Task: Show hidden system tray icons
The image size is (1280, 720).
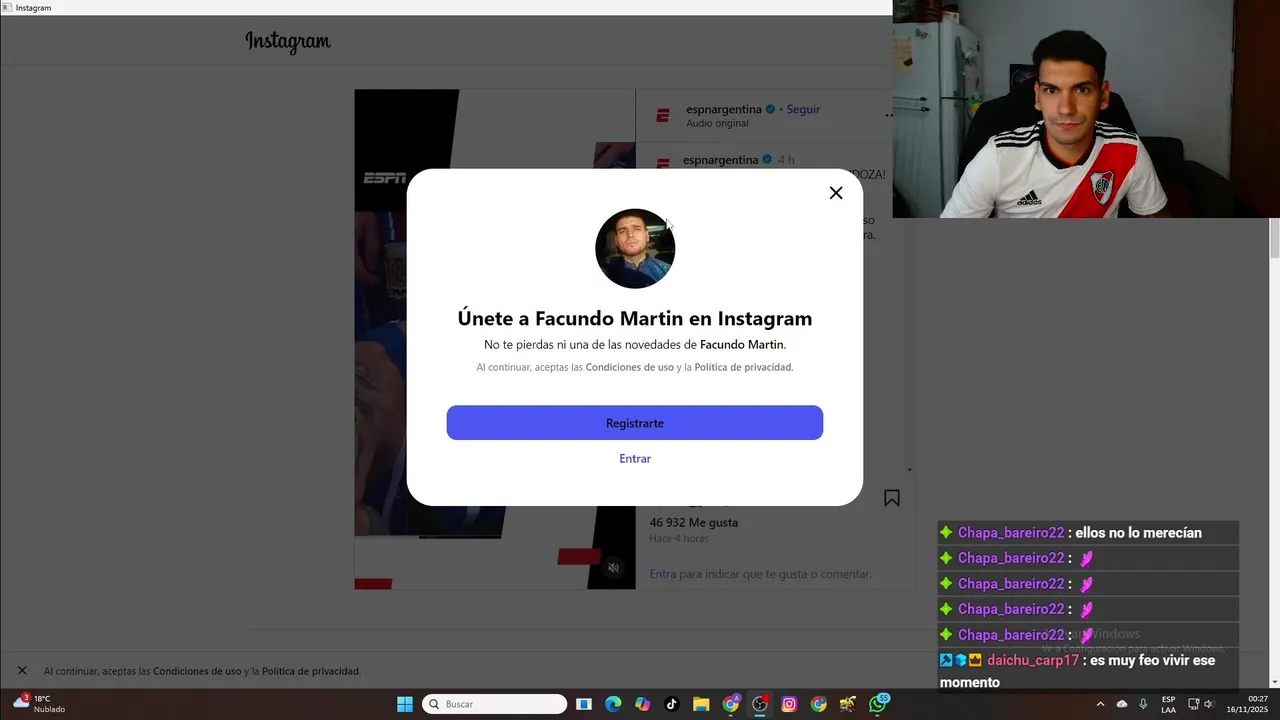Action: pyautogui.click(x=1100, y=704)
